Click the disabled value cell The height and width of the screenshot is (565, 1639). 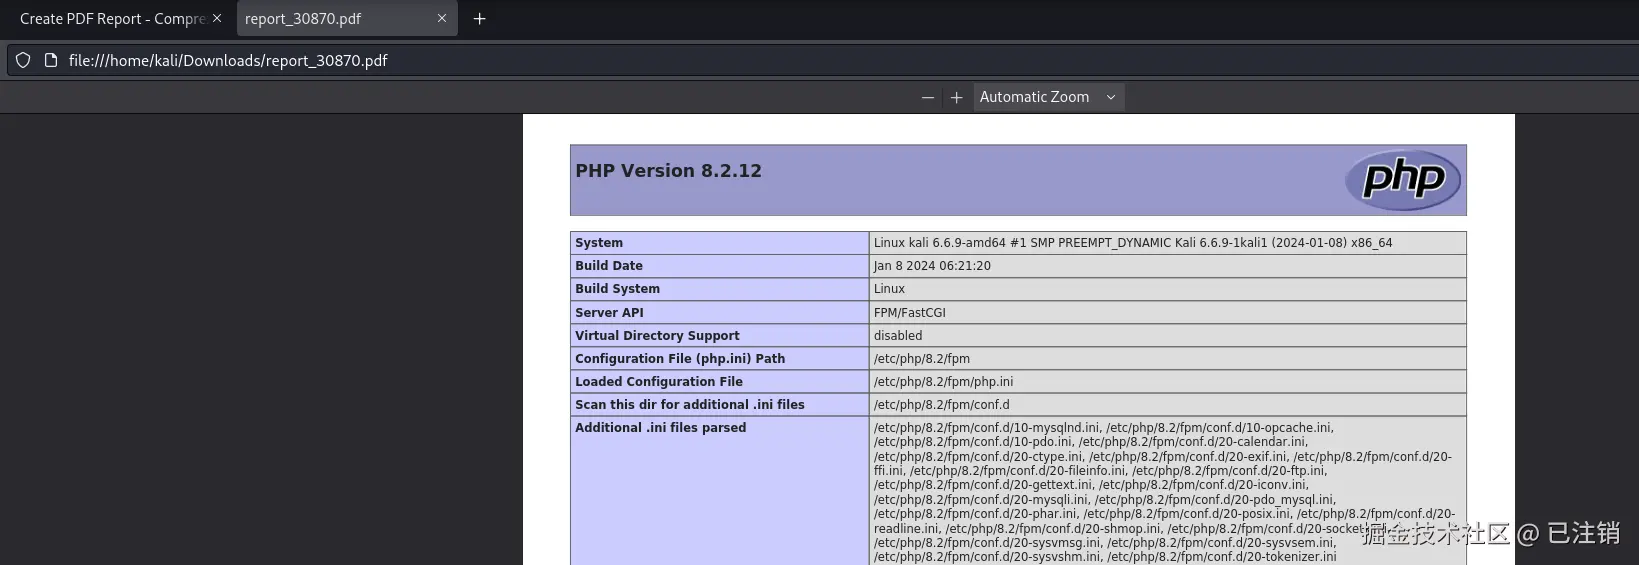pyautogui.click(x=898, y=336)
